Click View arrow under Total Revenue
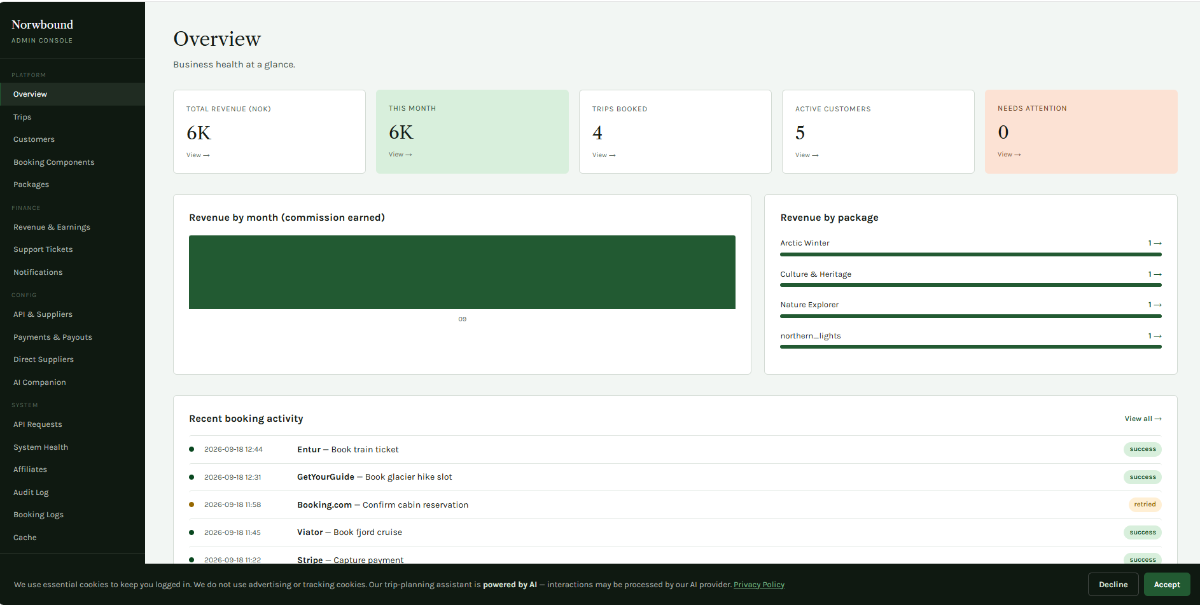Image resolution: width=1200 pixels, height=605 pixels. pyautogui.click(x=198, y=155)
